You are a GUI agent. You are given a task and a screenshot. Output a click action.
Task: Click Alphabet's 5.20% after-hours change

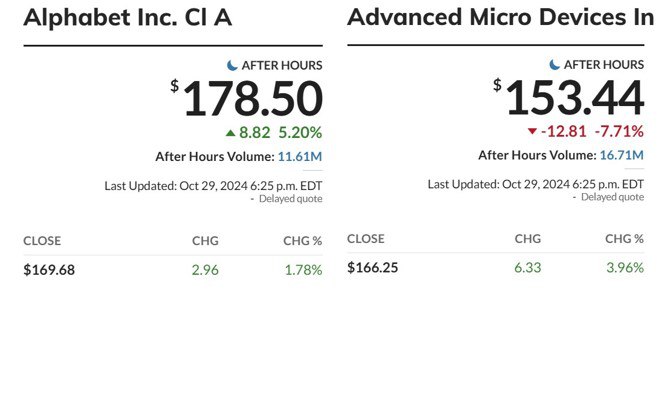tap(300, 132)
